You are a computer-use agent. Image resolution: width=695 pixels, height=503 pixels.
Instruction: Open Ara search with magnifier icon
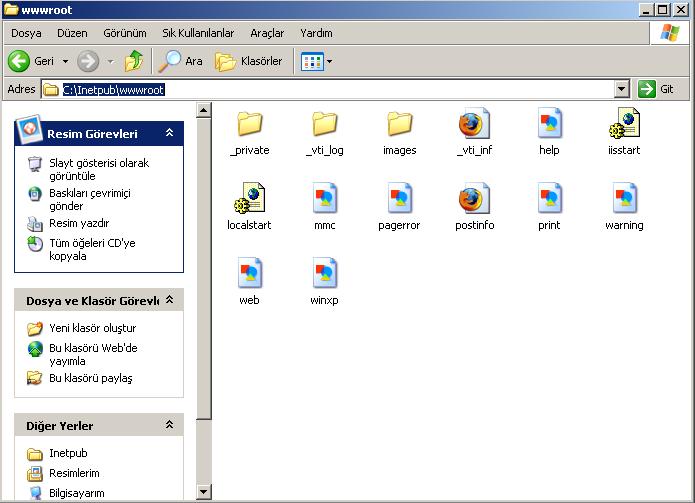pos(181,61)
